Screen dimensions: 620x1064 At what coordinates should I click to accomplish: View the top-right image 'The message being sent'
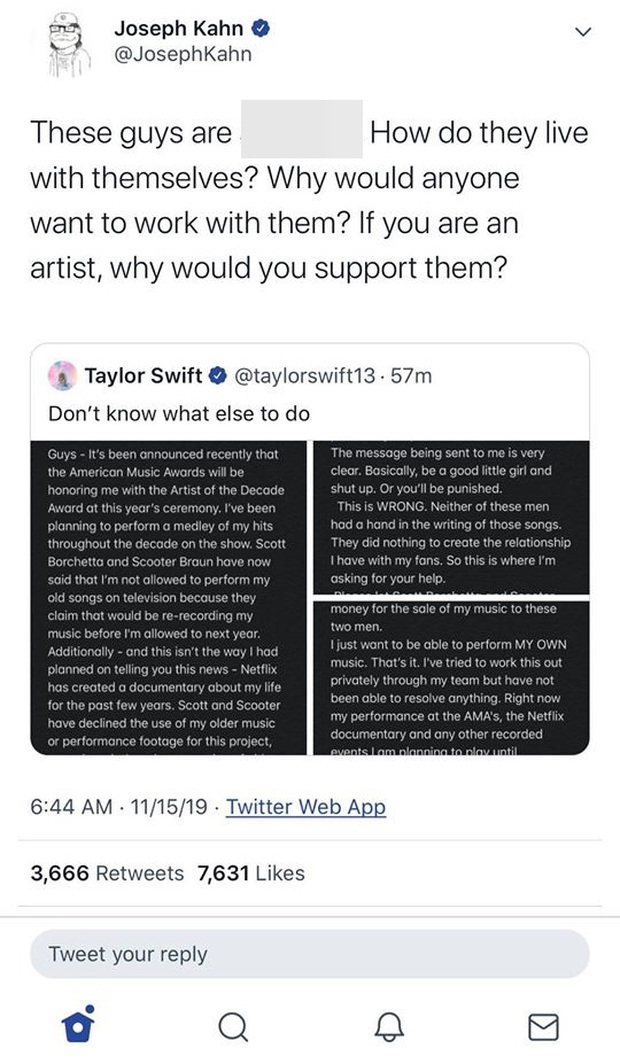(450, 517)
